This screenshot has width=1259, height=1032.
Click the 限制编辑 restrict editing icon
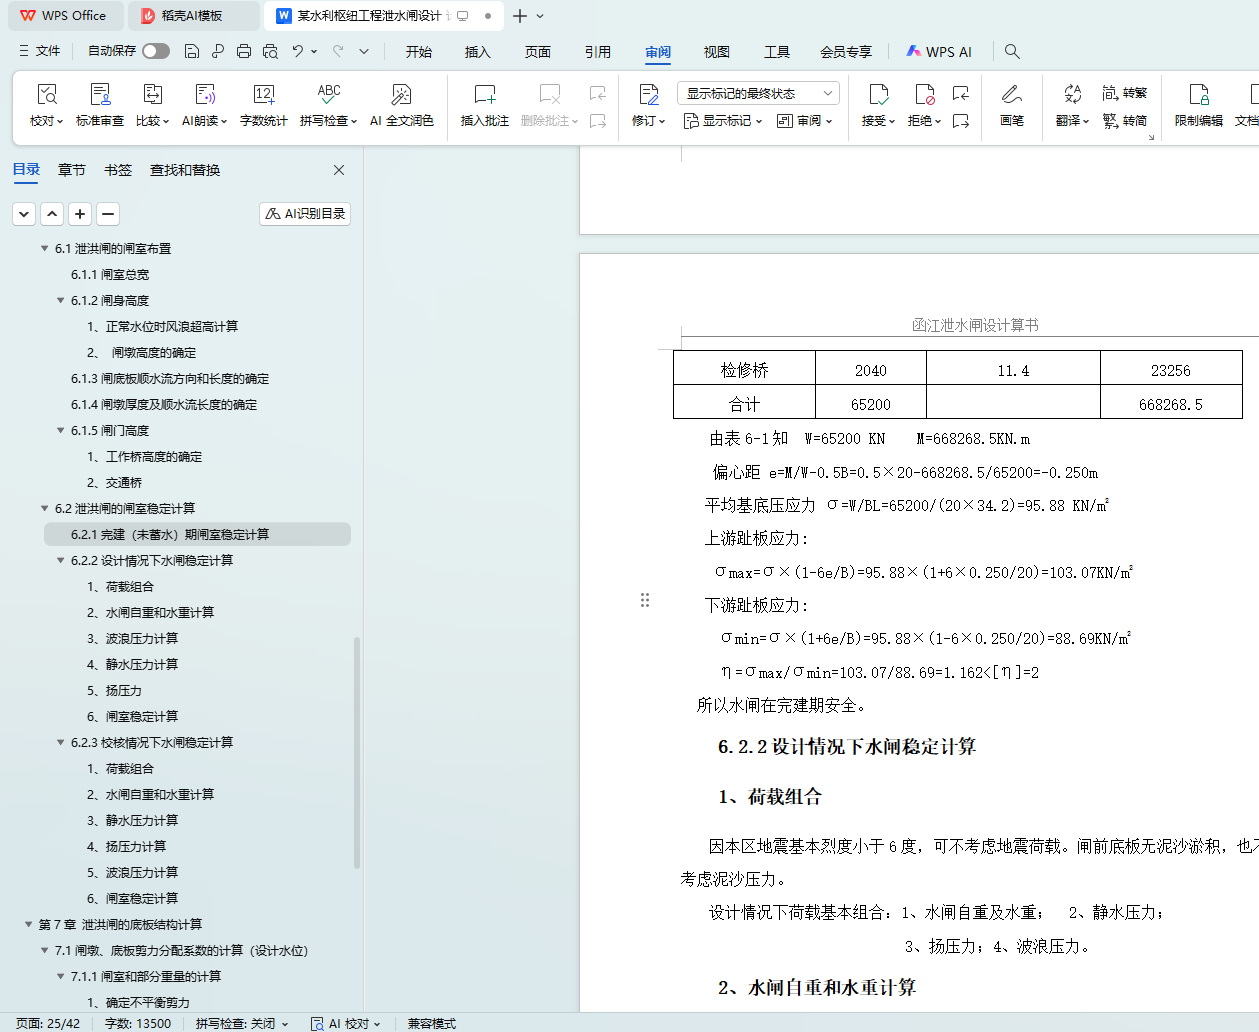(1198, 95)
